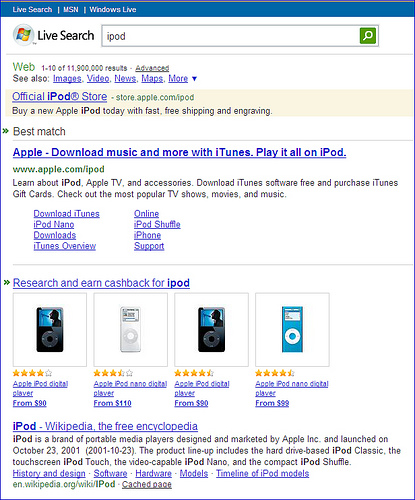Open the Timeline of iPod models link
Viewport: 415px width, 500px height.
point(262,473)
